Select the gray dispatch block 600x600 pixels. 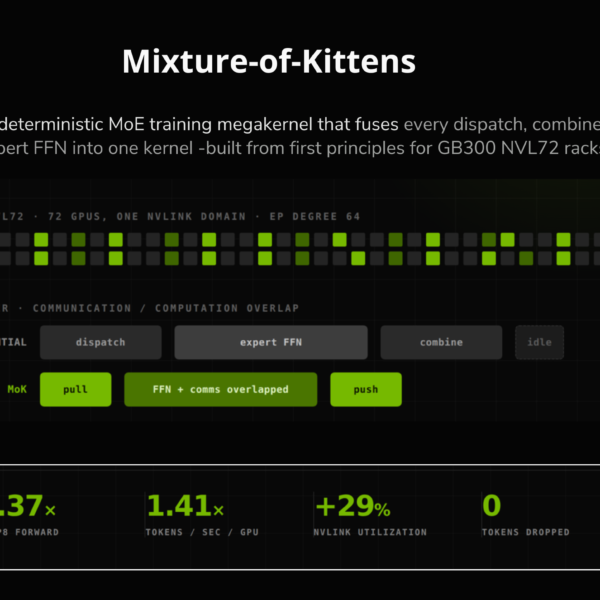[x=101, y=342]
